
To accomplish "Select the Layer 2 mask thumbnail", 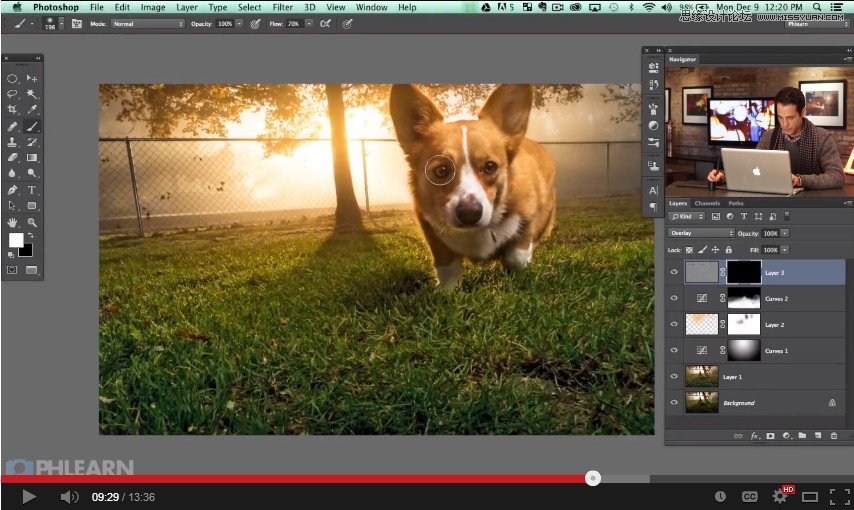I will point(743,324).
